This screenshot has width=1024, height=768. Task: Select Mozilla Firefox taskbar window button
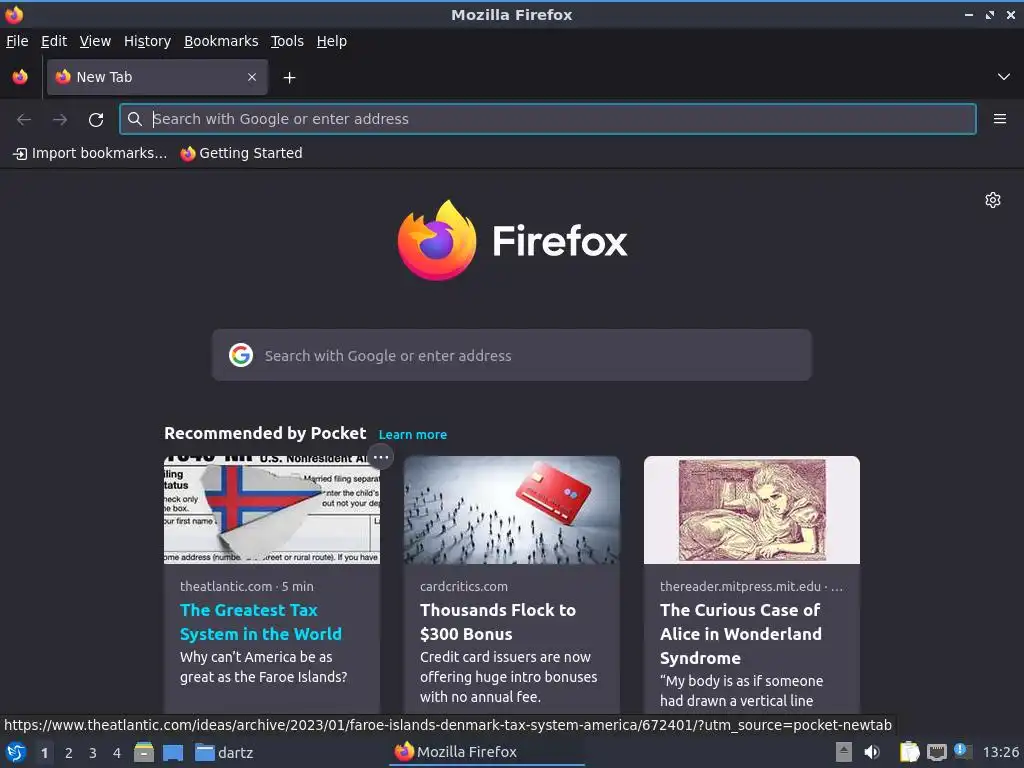[x=487, y=752]
